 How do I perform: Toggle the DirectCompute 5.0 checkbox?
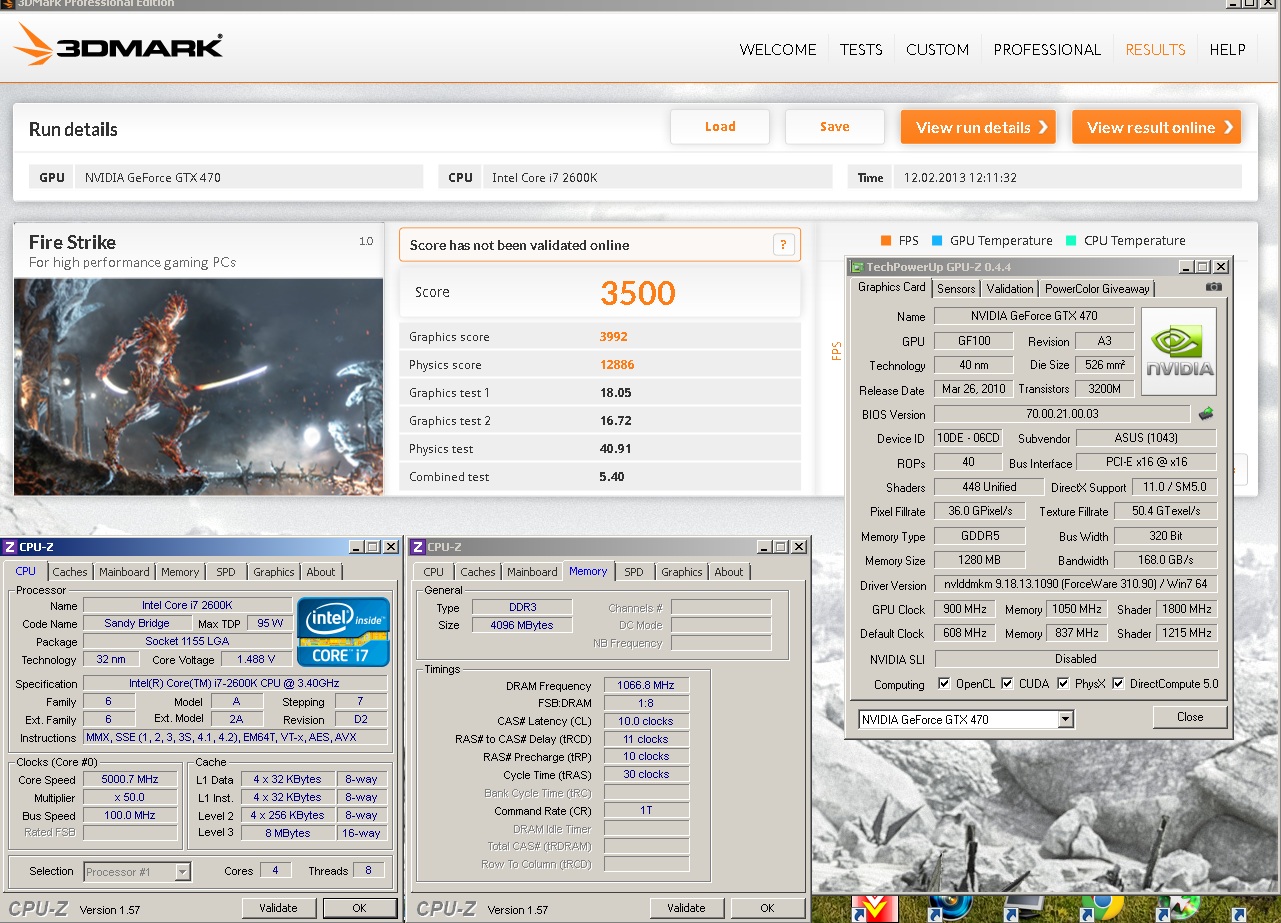pyautogui.click(x=1118, y=684)
